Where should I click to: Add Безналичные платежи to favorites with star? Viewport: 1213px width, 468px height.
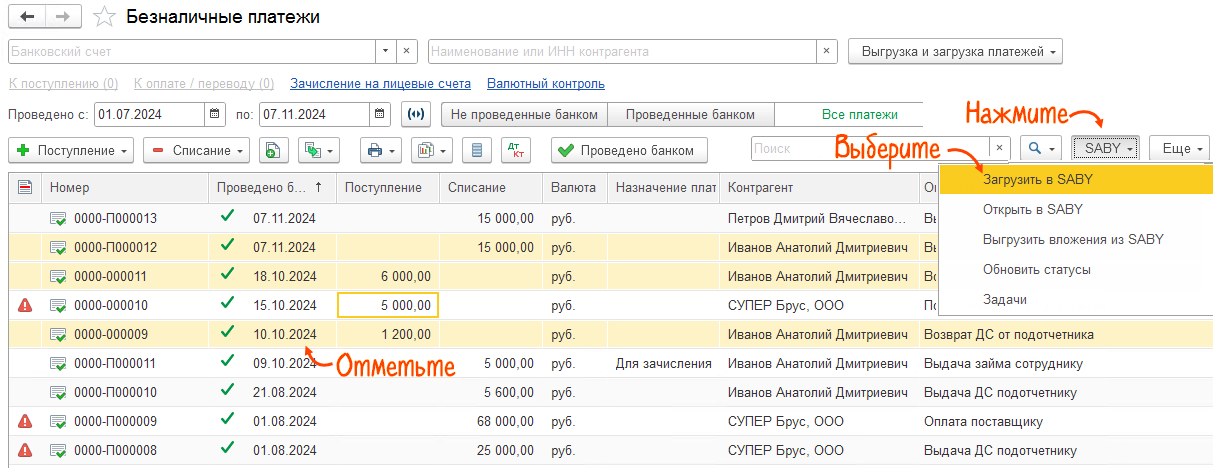point(103,17)
